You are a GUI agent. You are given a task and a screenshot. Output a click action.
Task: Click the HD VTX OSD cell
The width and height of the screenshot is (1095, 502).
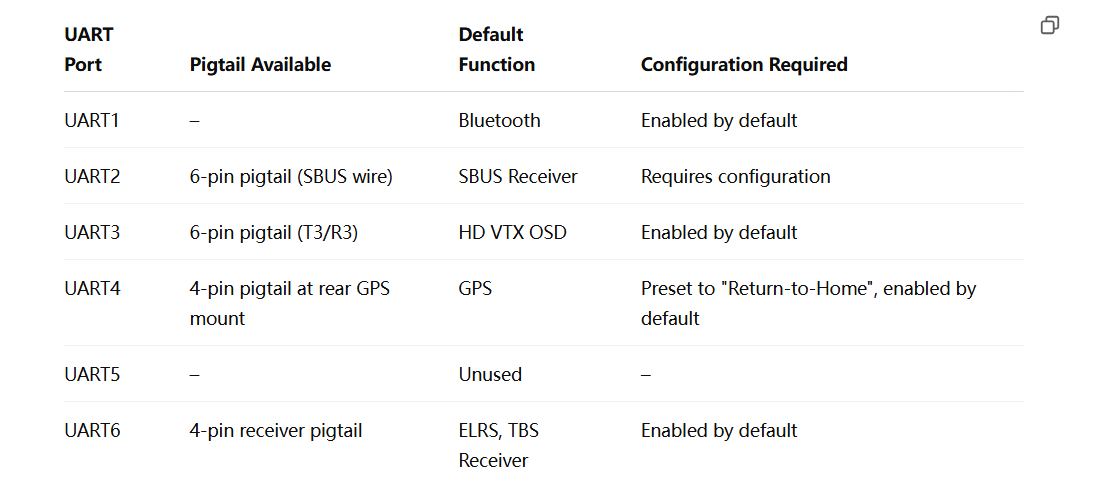[513, 232]
